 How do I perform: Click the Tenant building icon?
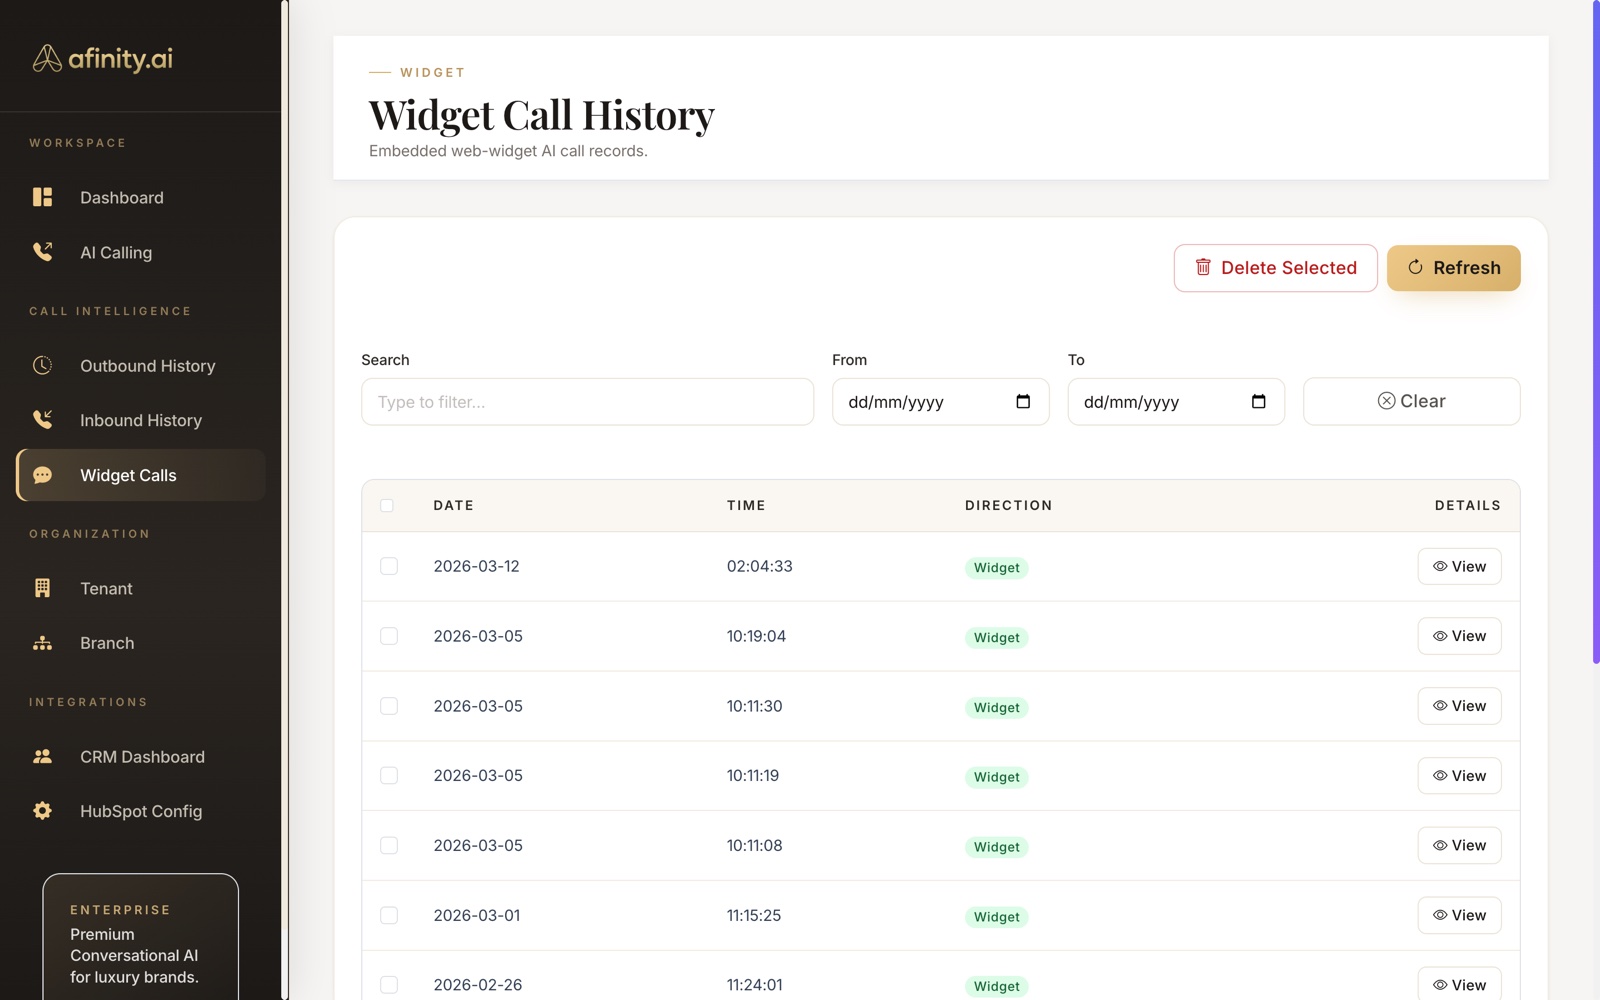click(x=42, y=588)
